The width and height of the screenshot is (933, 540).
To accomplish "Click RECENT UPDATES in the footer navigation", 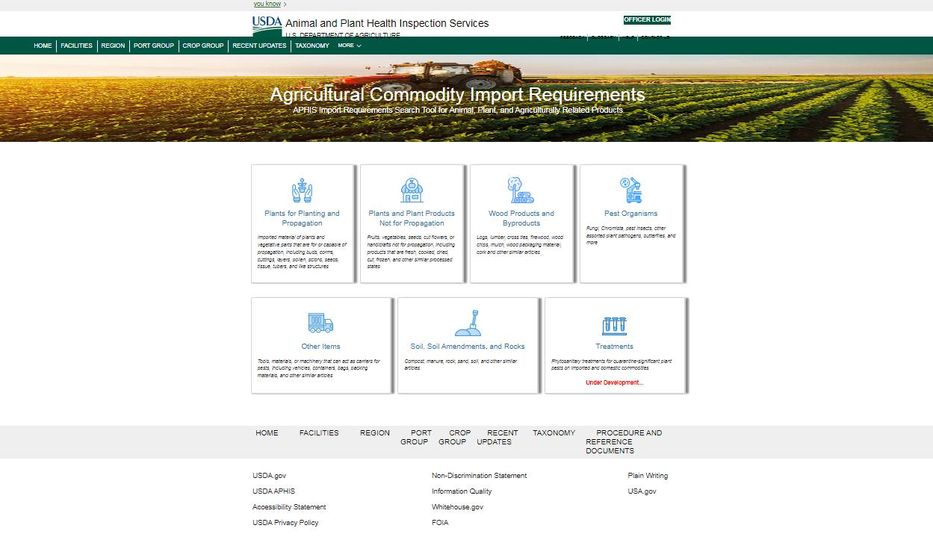I will pos(497,437).
